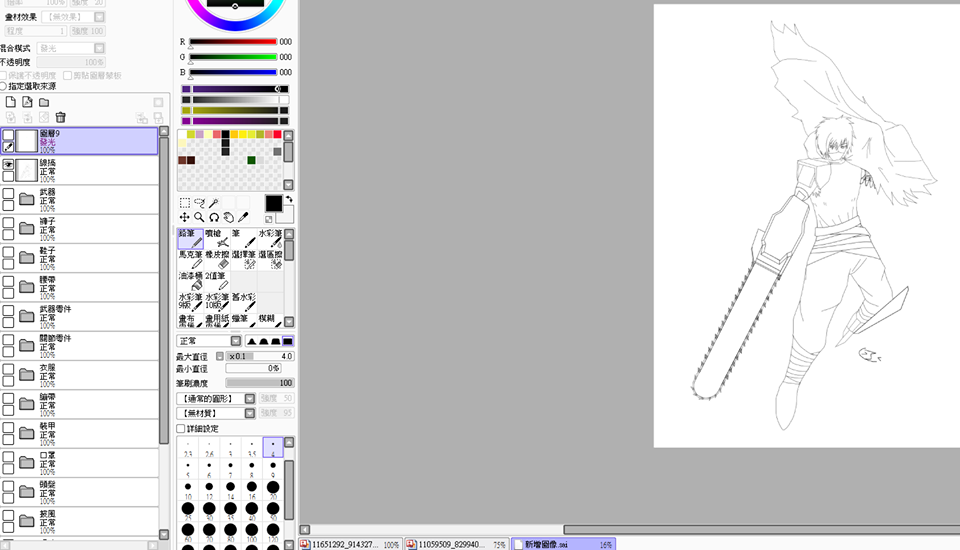Choose the 油漆桶 bucket fill tool
This screenshot has height=550, width=960.
click(x=190, y=281)
